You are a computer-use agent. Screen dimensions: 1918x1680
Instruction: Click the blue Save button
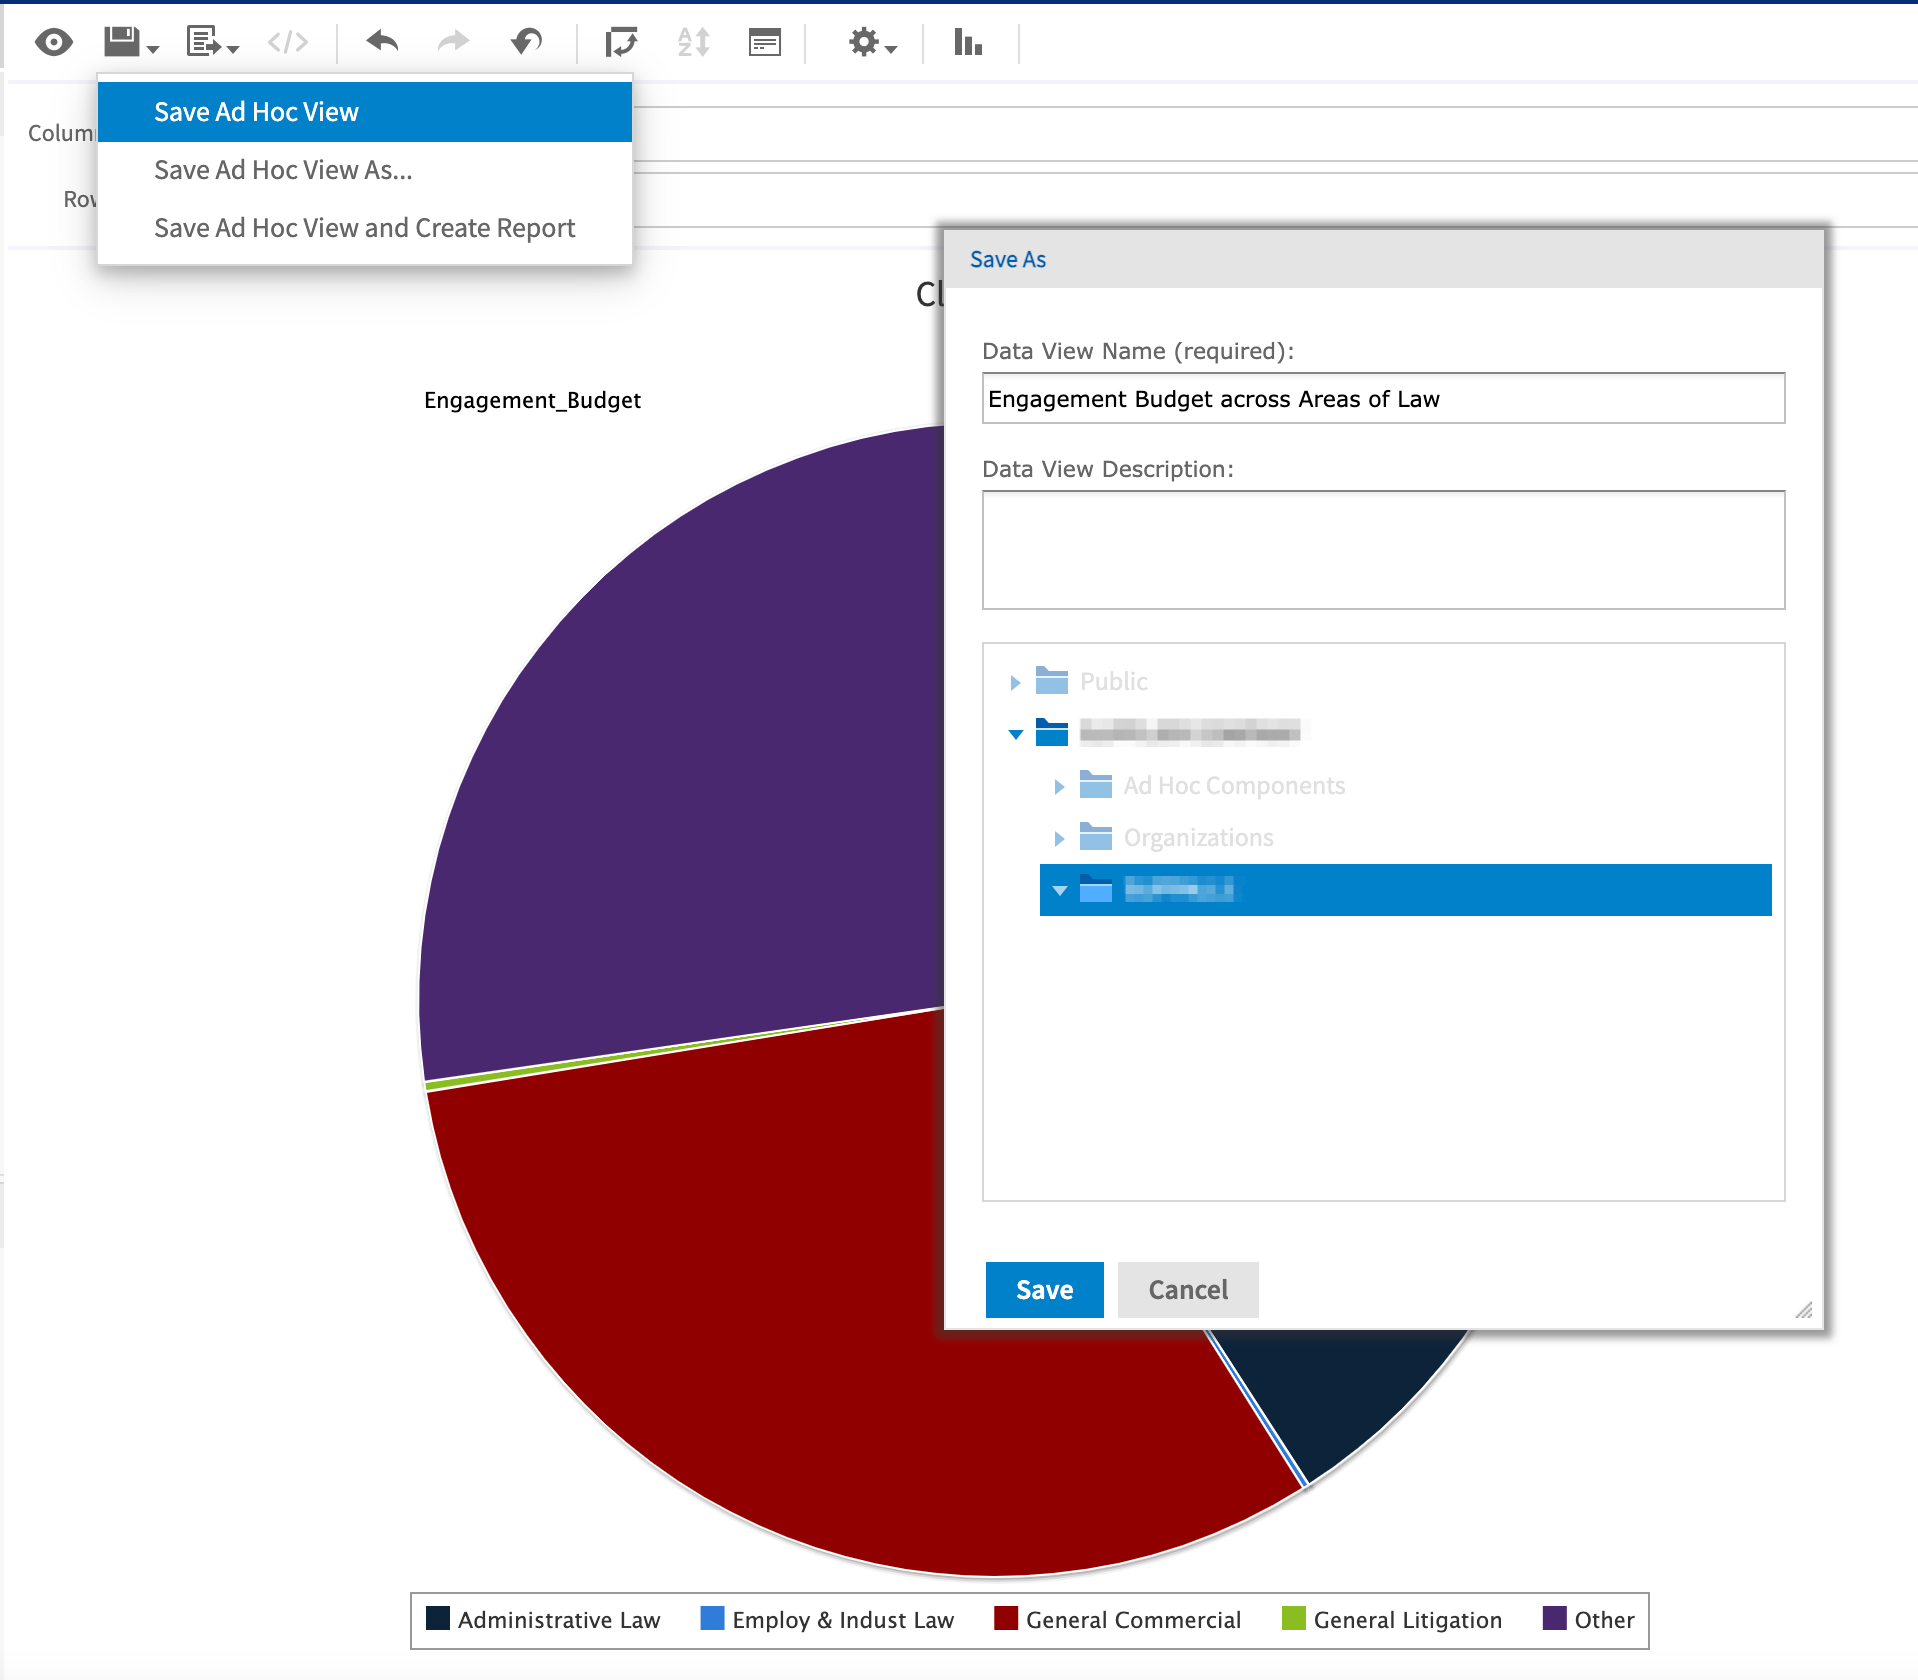pyautogui.click(x=1044, y=1290)
